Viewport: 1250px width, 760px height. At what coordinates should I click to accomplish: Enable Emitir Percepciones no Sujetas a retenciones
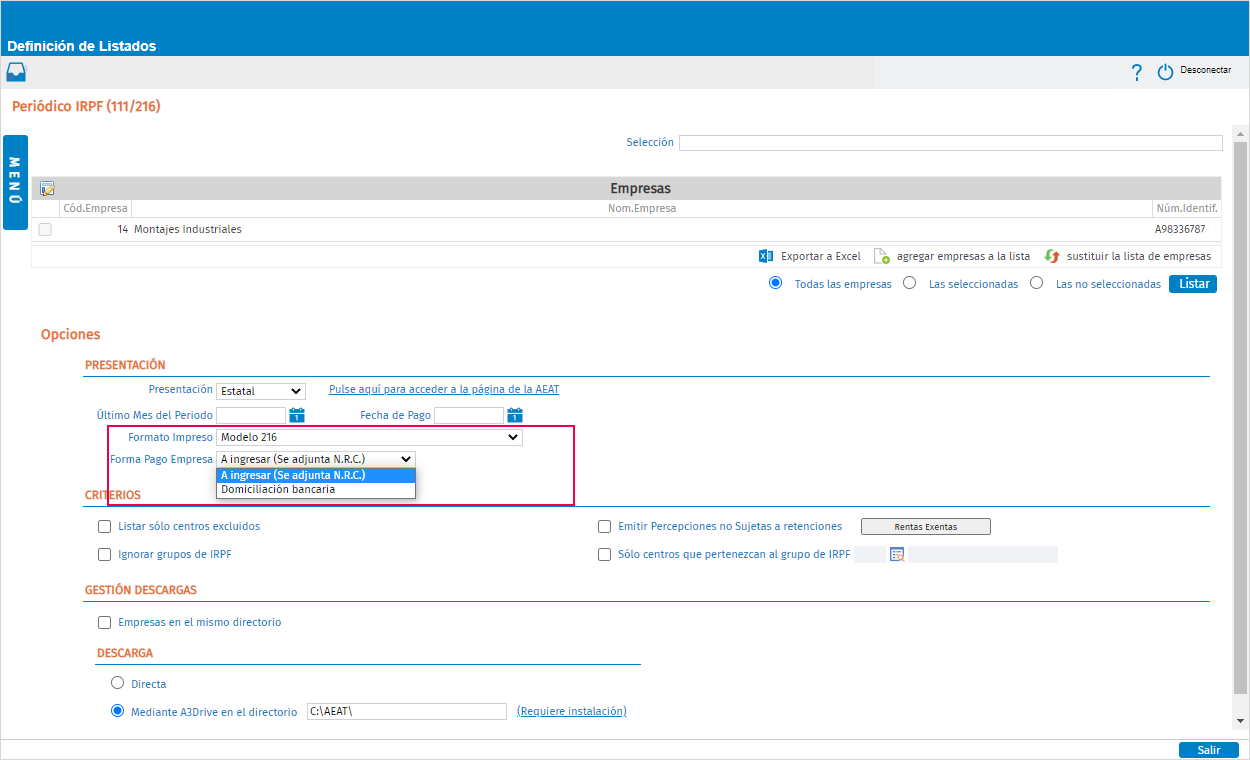click(604, 526)
